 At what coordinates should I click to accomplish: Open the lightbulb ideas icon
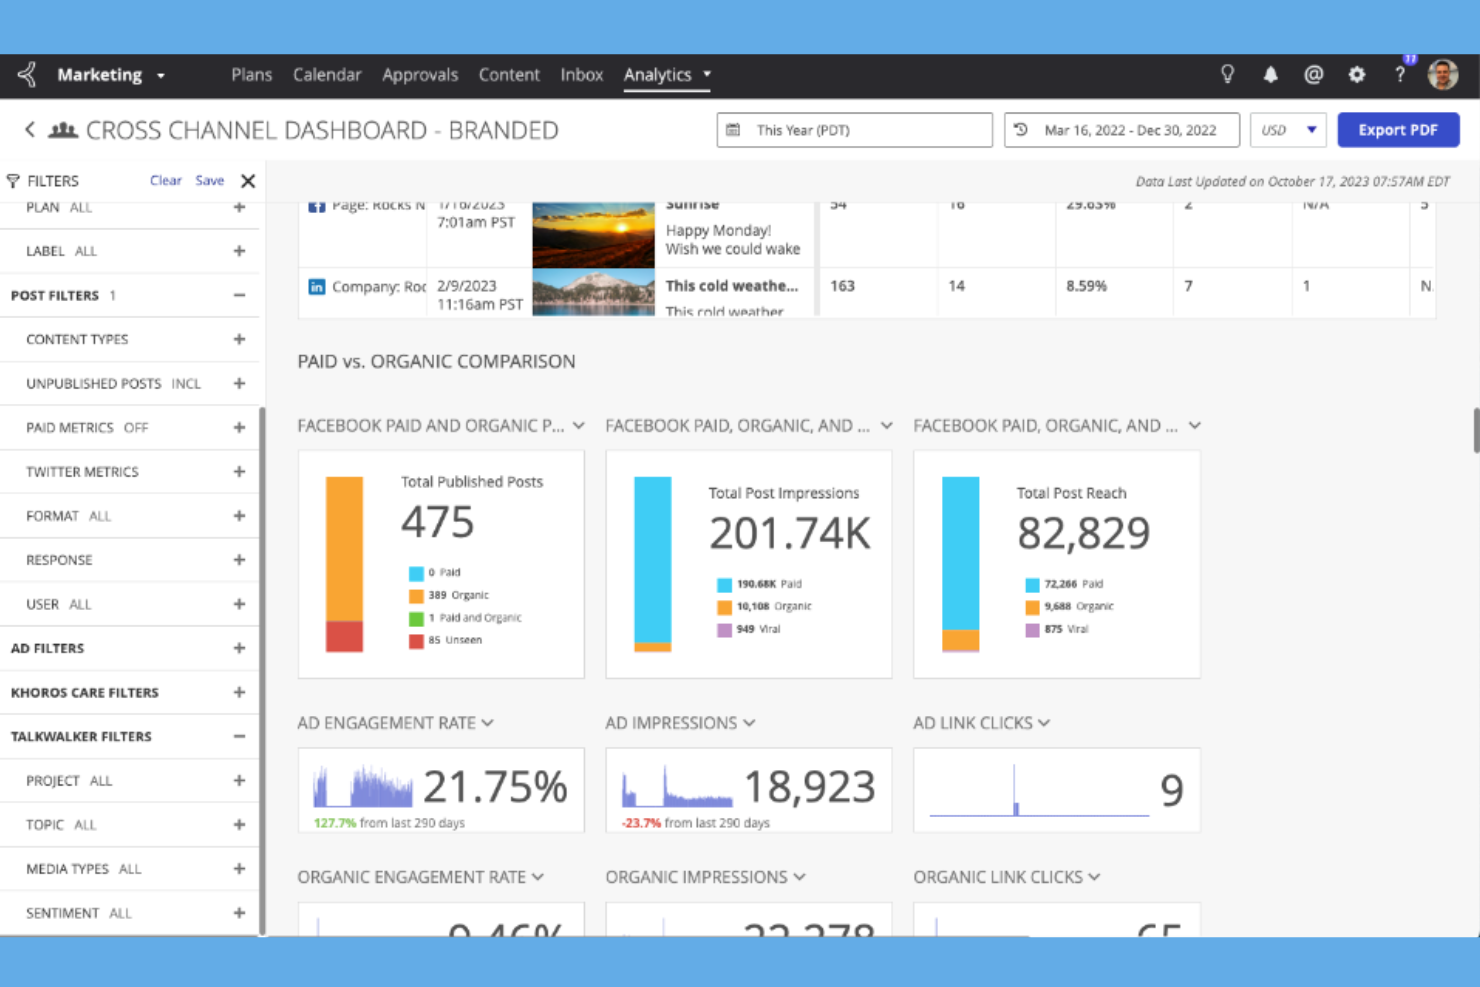(x=1227, y=74)
